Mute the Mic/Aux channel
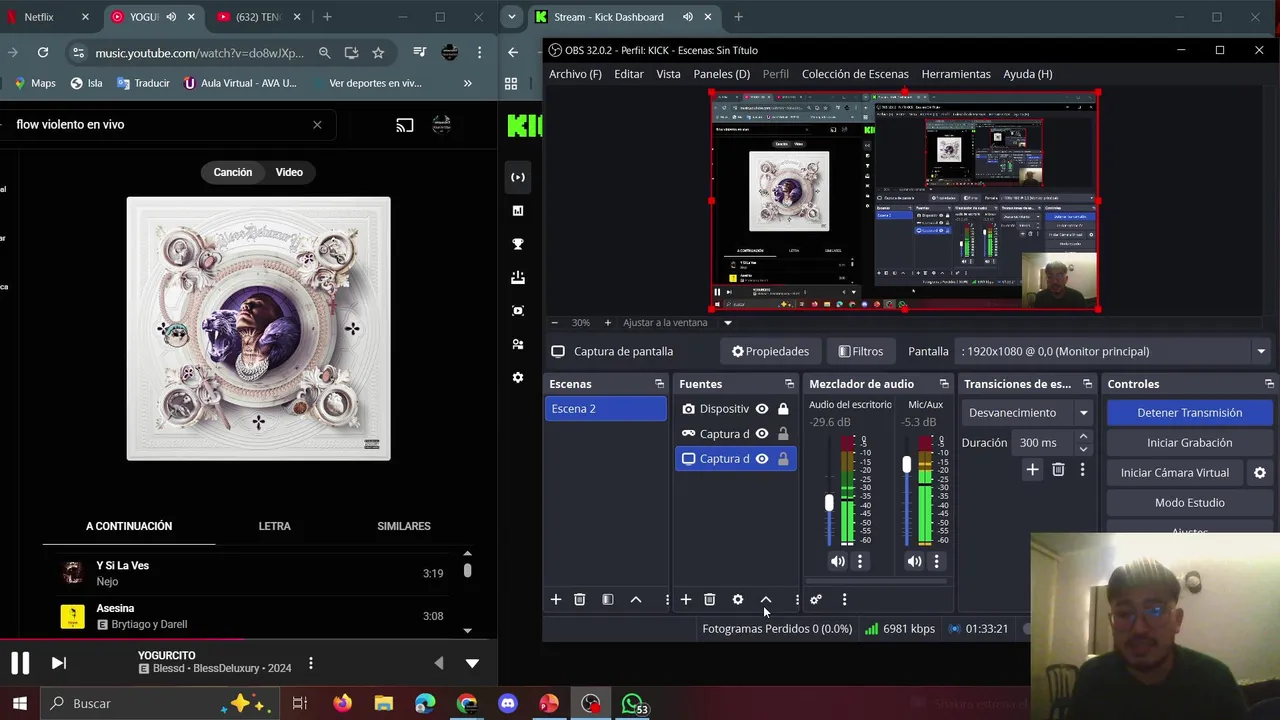 [914, 561]
